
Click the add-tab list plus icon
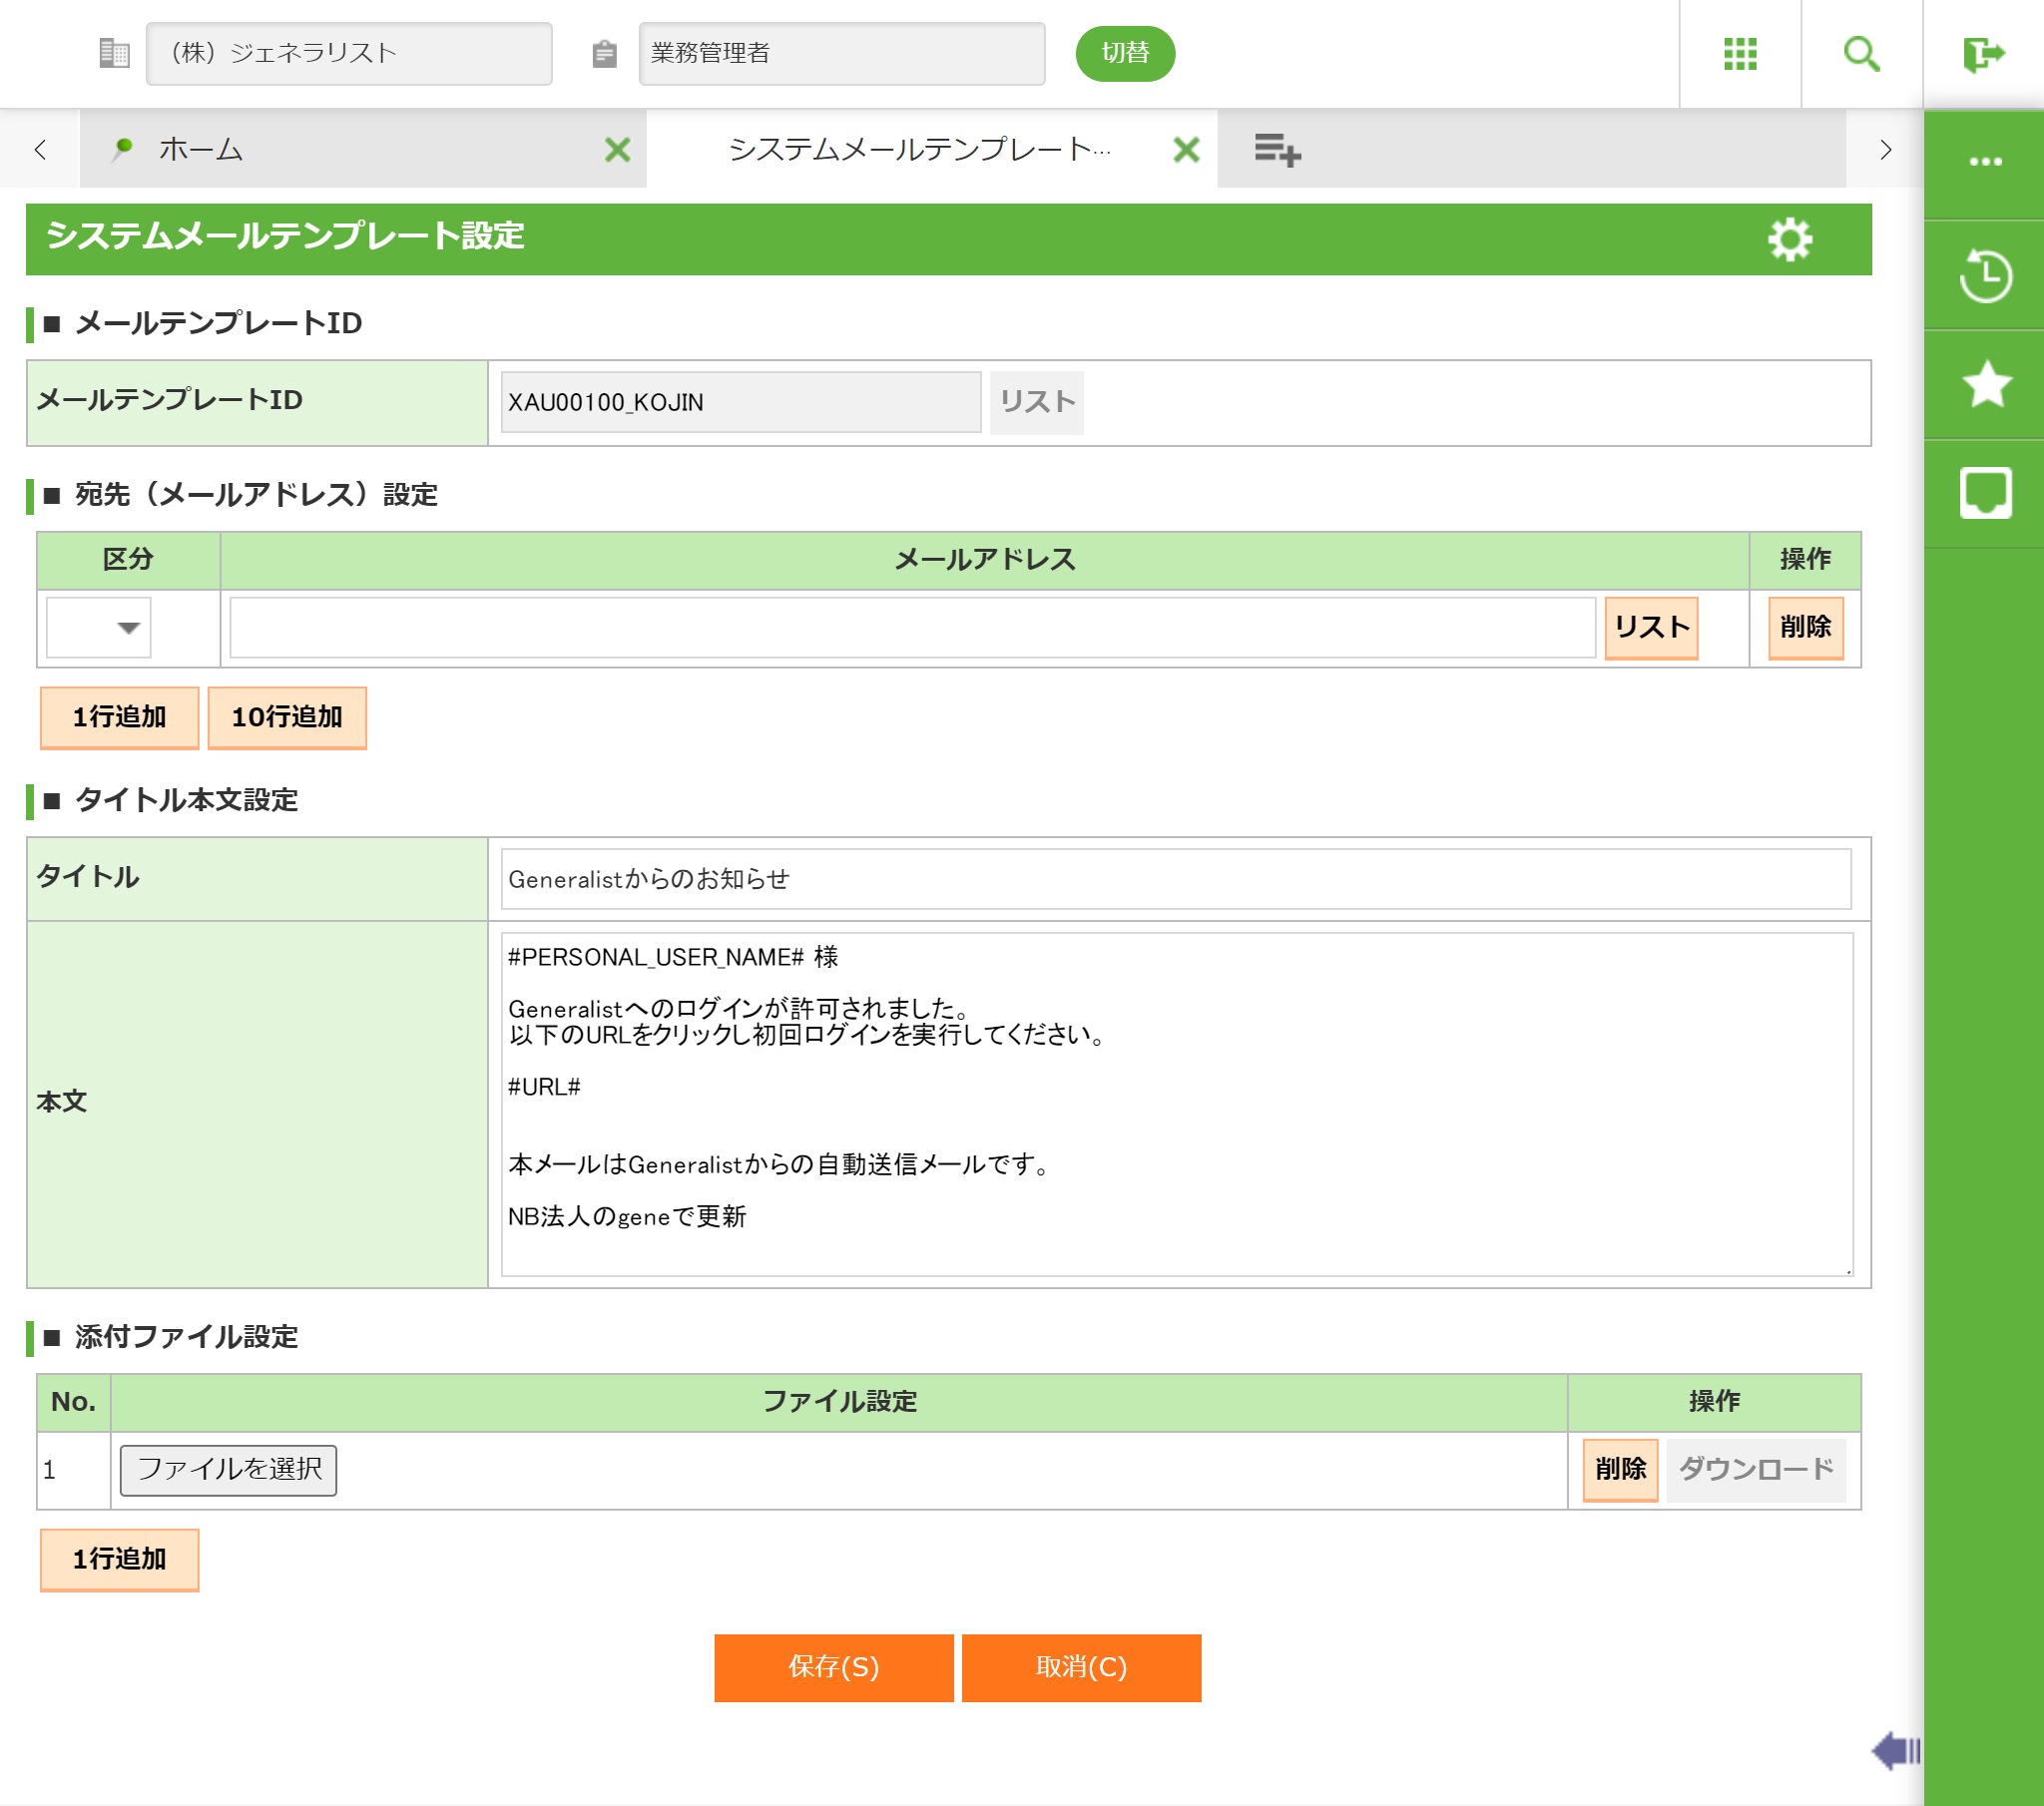[1277, 150]
